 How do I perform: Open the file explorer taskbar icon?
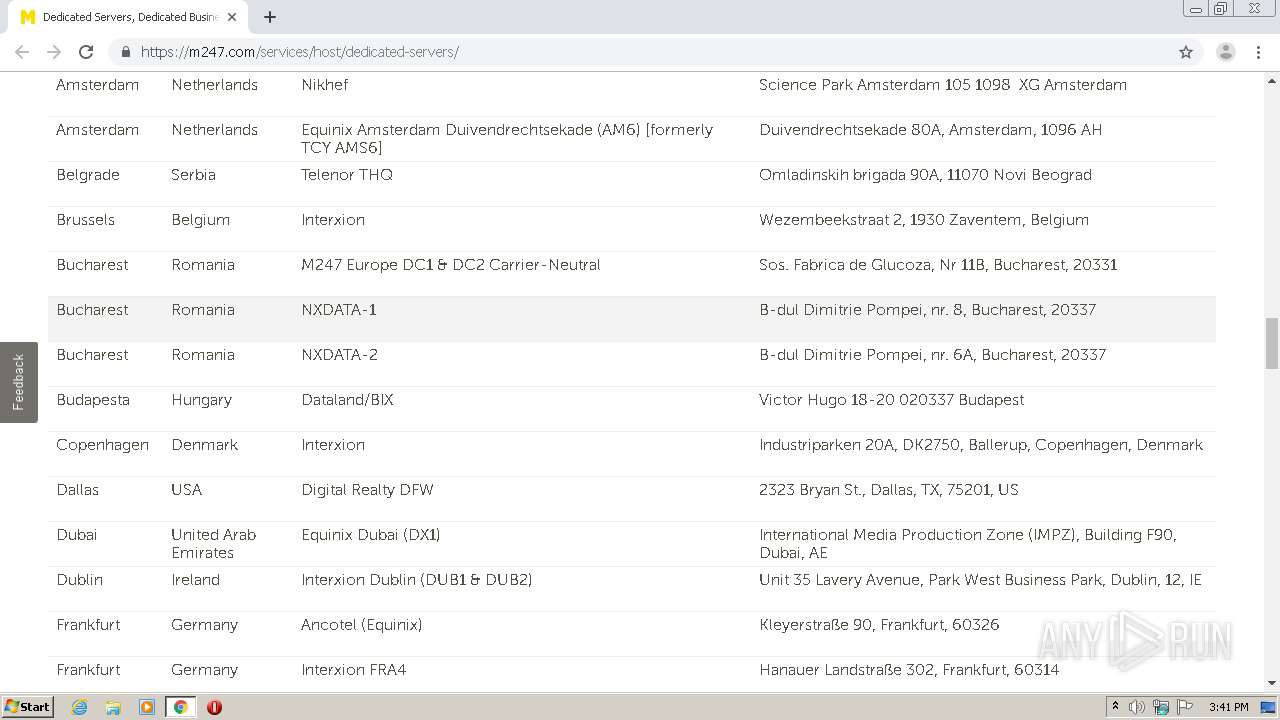coord(113,707)
